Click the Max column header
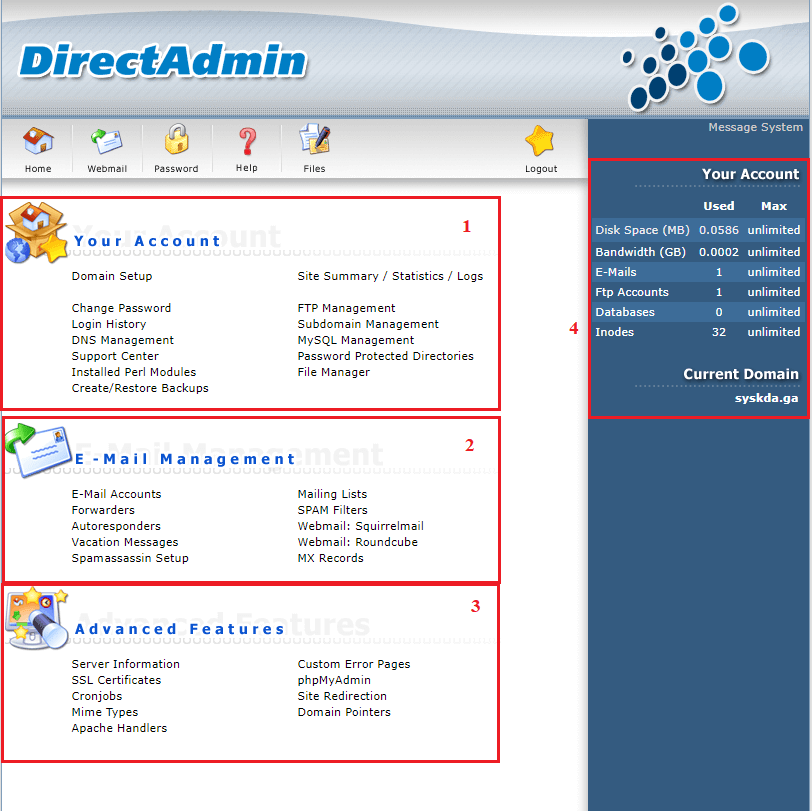This screenshot has width=812, height=811. click(774, 206)
